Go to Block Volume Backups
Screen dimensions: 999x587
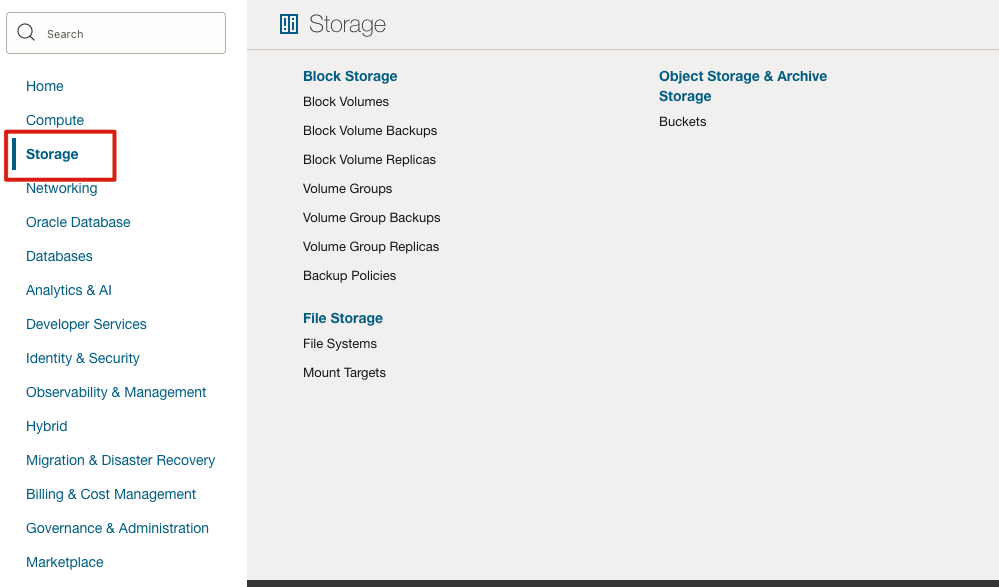pos(370,131)
